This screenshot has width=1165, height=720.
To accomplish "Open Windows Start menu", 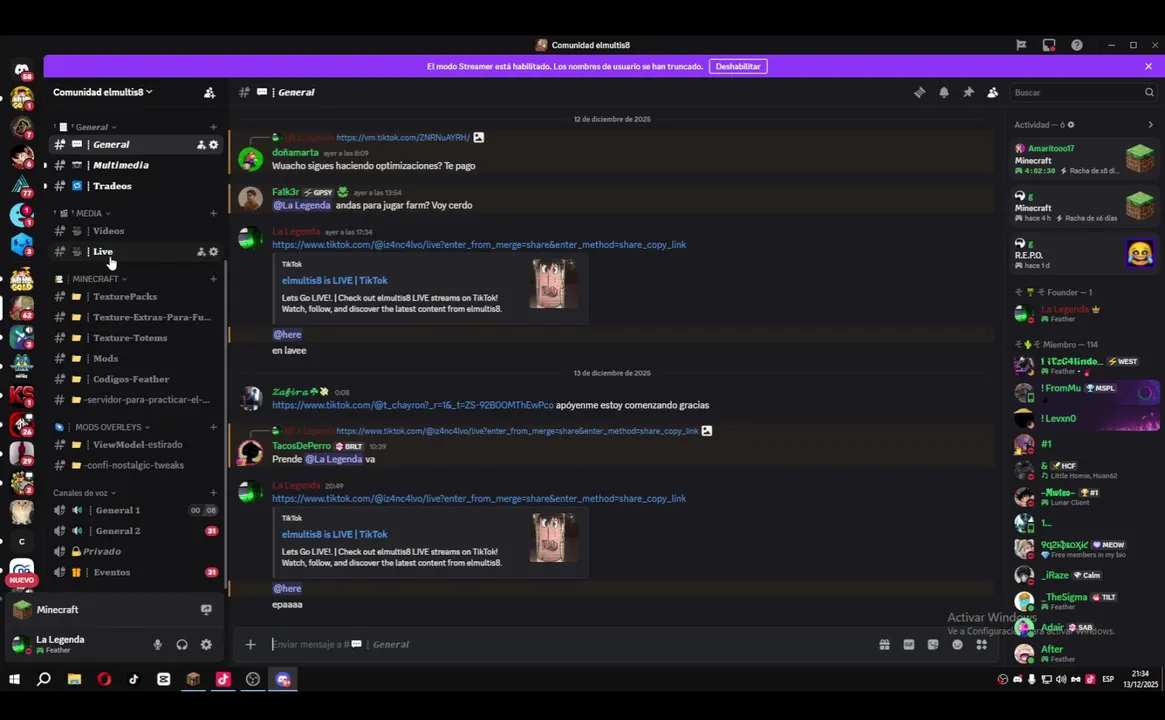I will pos(14,678).
